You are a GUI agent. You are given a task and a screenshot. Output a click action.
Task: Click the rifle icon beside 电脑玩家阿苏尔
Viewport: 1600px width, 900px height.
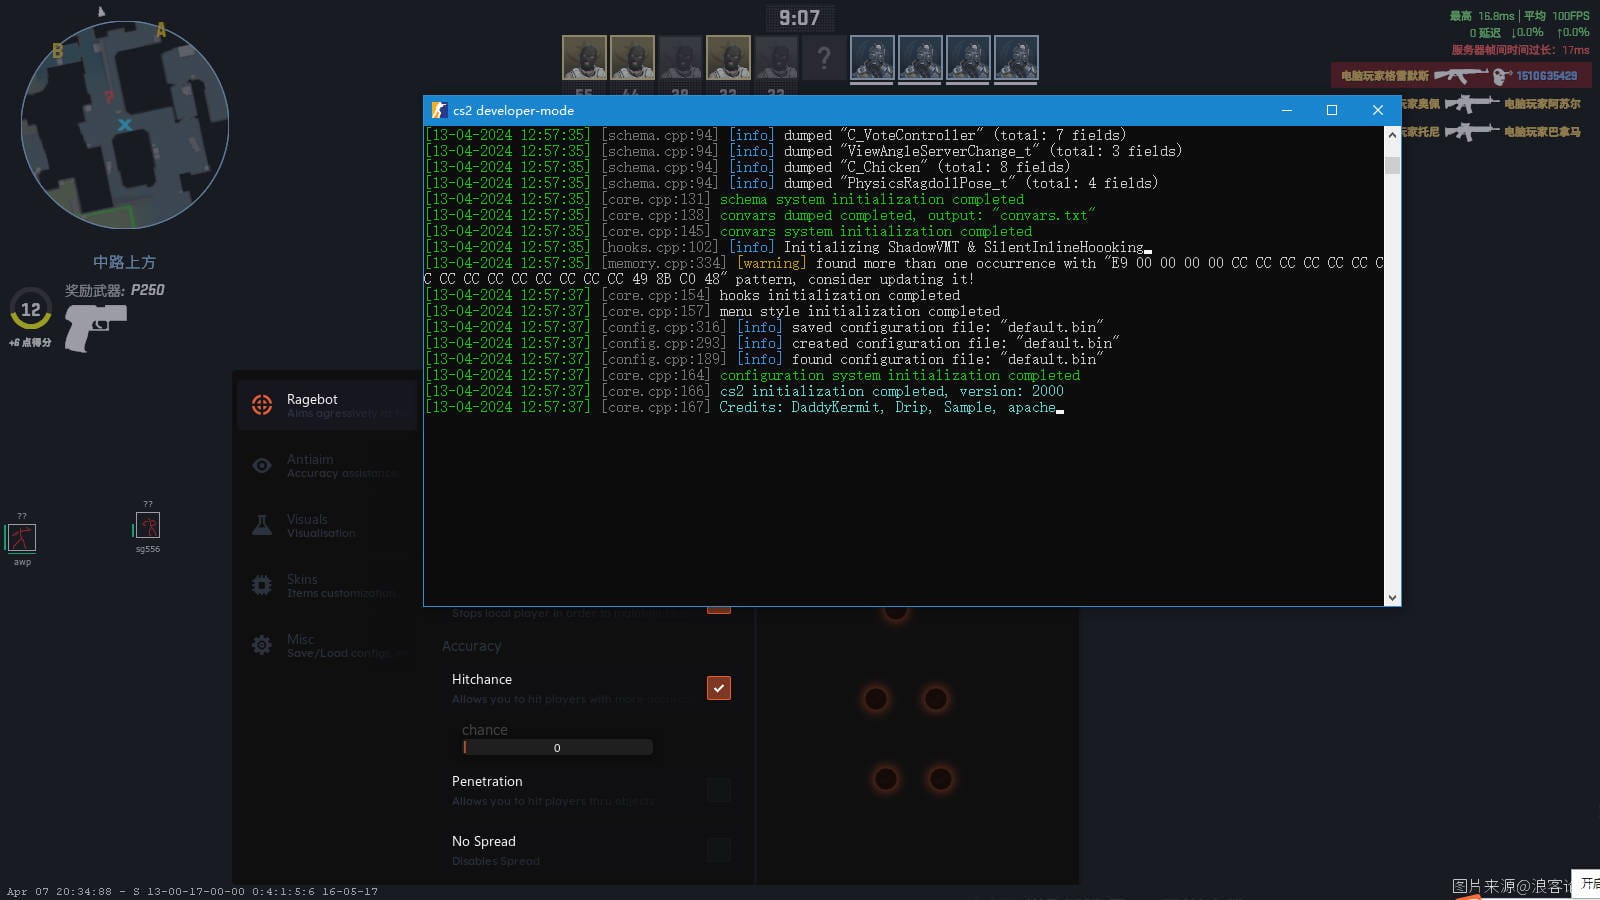point(1471,103)
